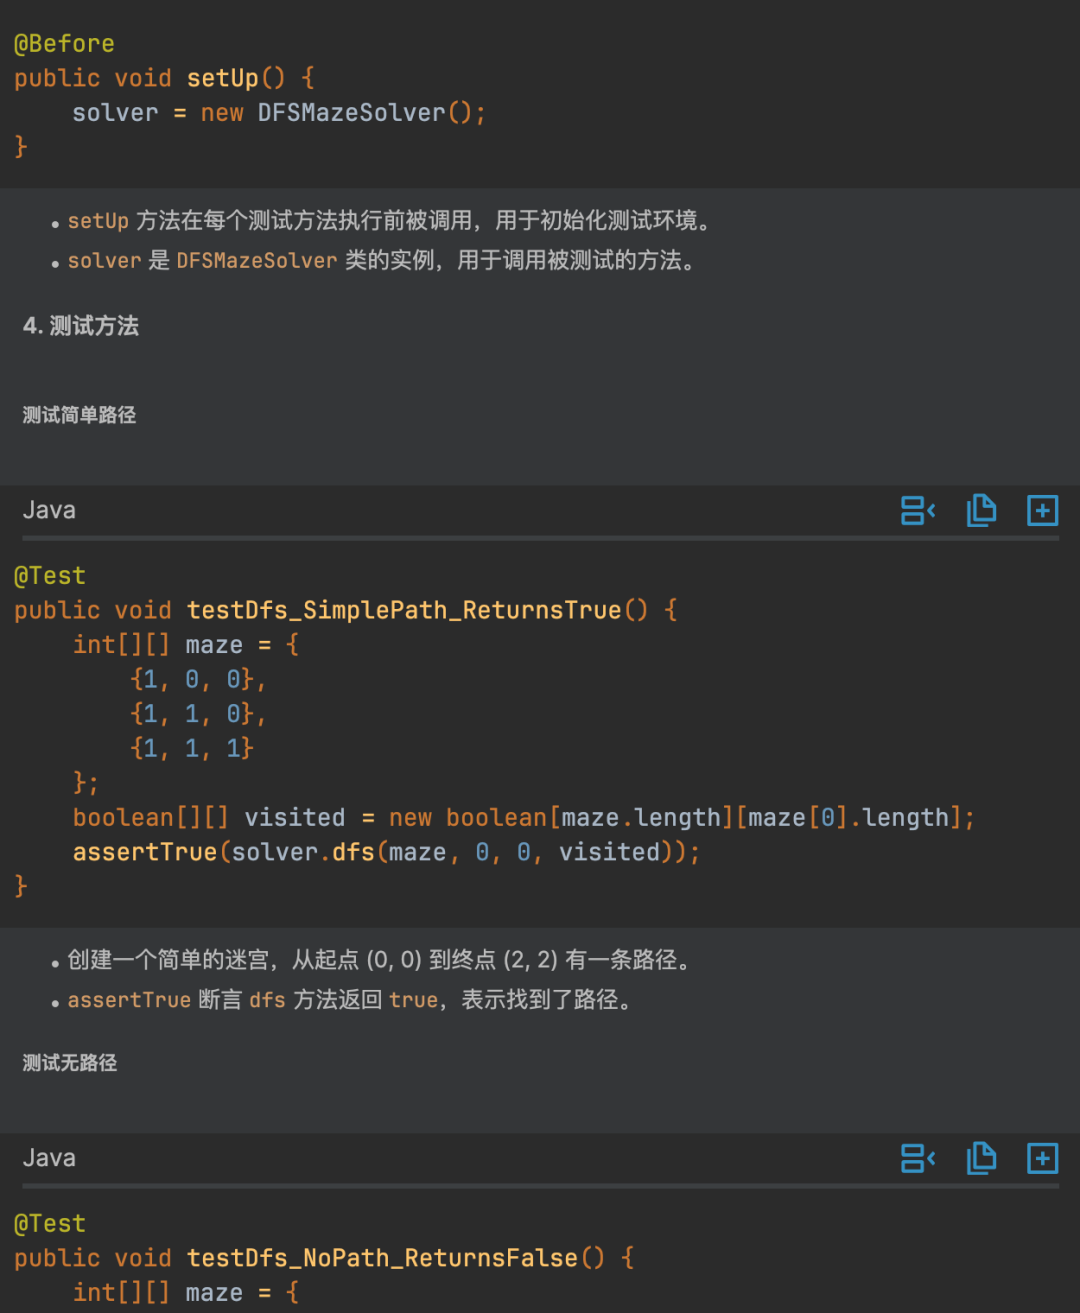The width and height of the screenshot is (1080, 1313).
Task: Click 'int[][] maze = {' in NoPath test
Action: pyautogui.click(x=186, y=1293)
